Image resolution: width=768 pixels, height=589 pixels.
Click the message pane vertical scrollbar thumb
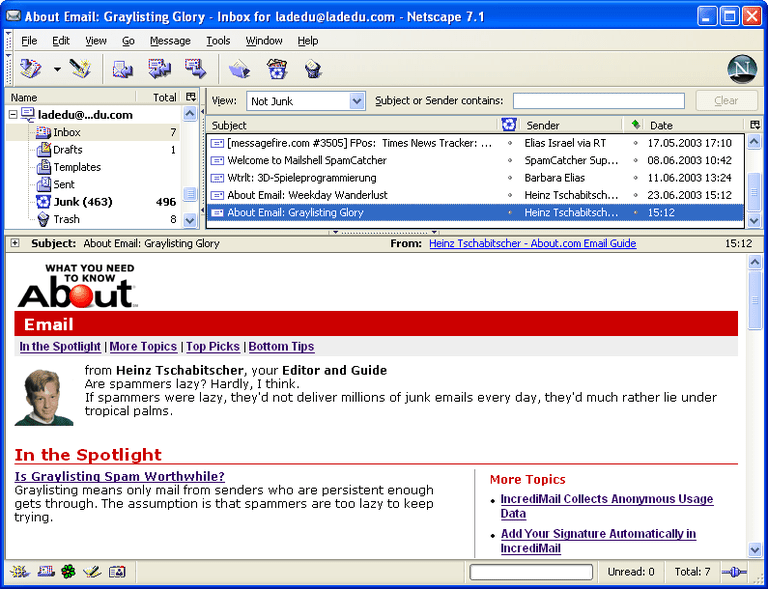click(755, 300)
